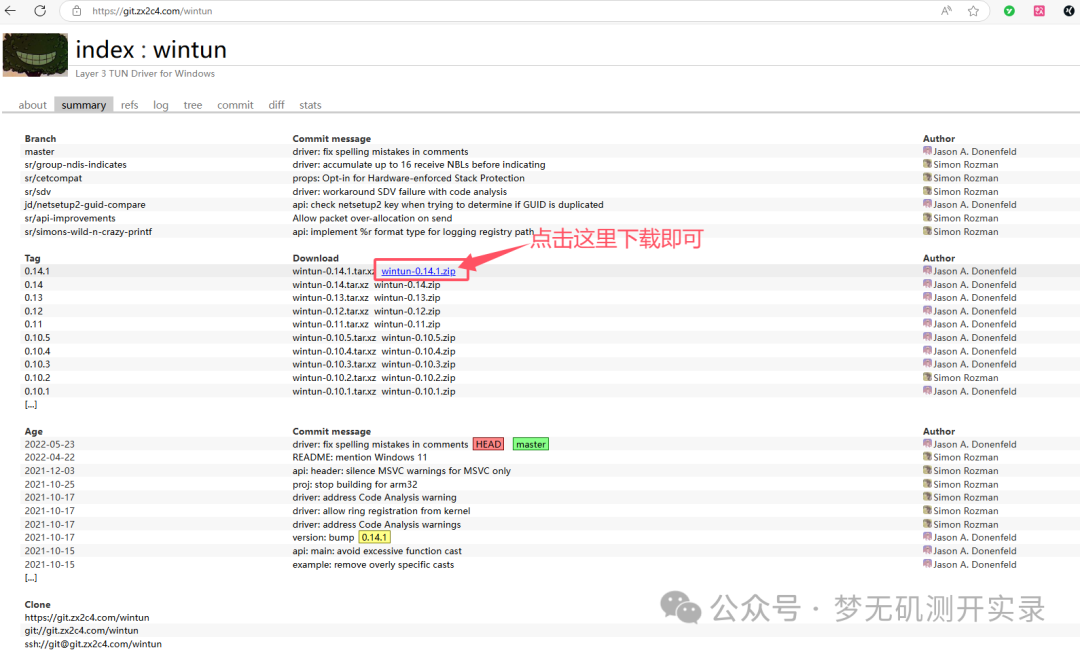Open commit "proj: stop building for arm32"
The width and height of the screenshot is (1080, 652).
pyautogui.click(x=355, y=484)
